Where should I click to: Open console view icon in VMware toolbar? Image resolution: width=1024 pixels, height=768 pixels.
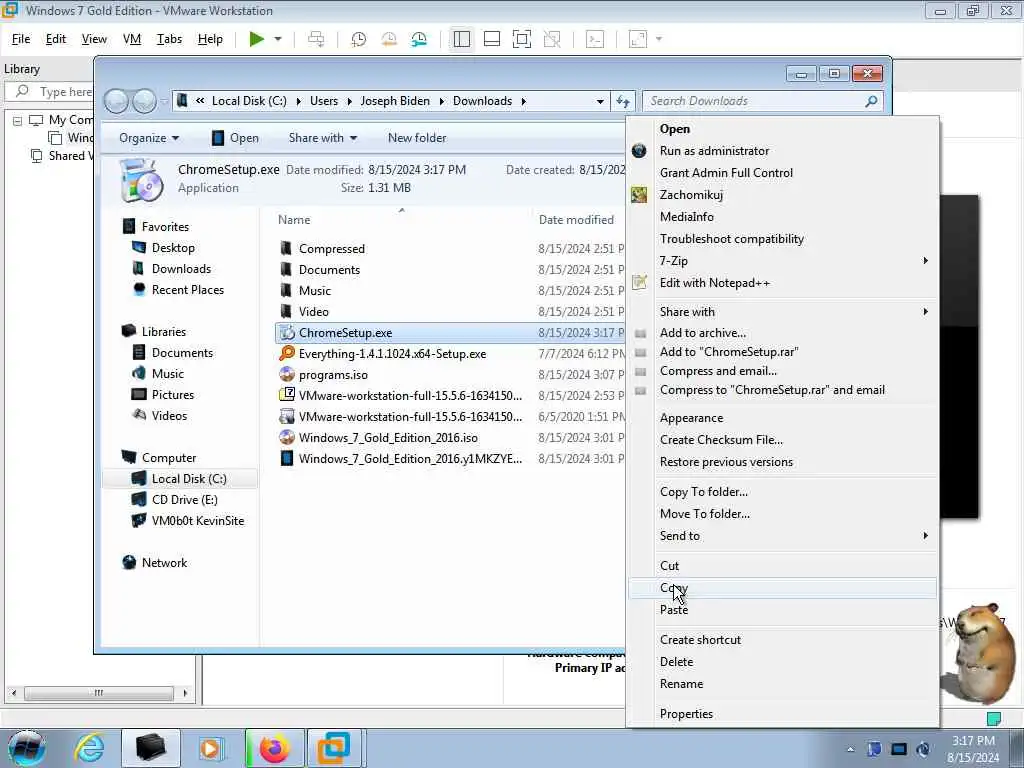coord(595,39)
